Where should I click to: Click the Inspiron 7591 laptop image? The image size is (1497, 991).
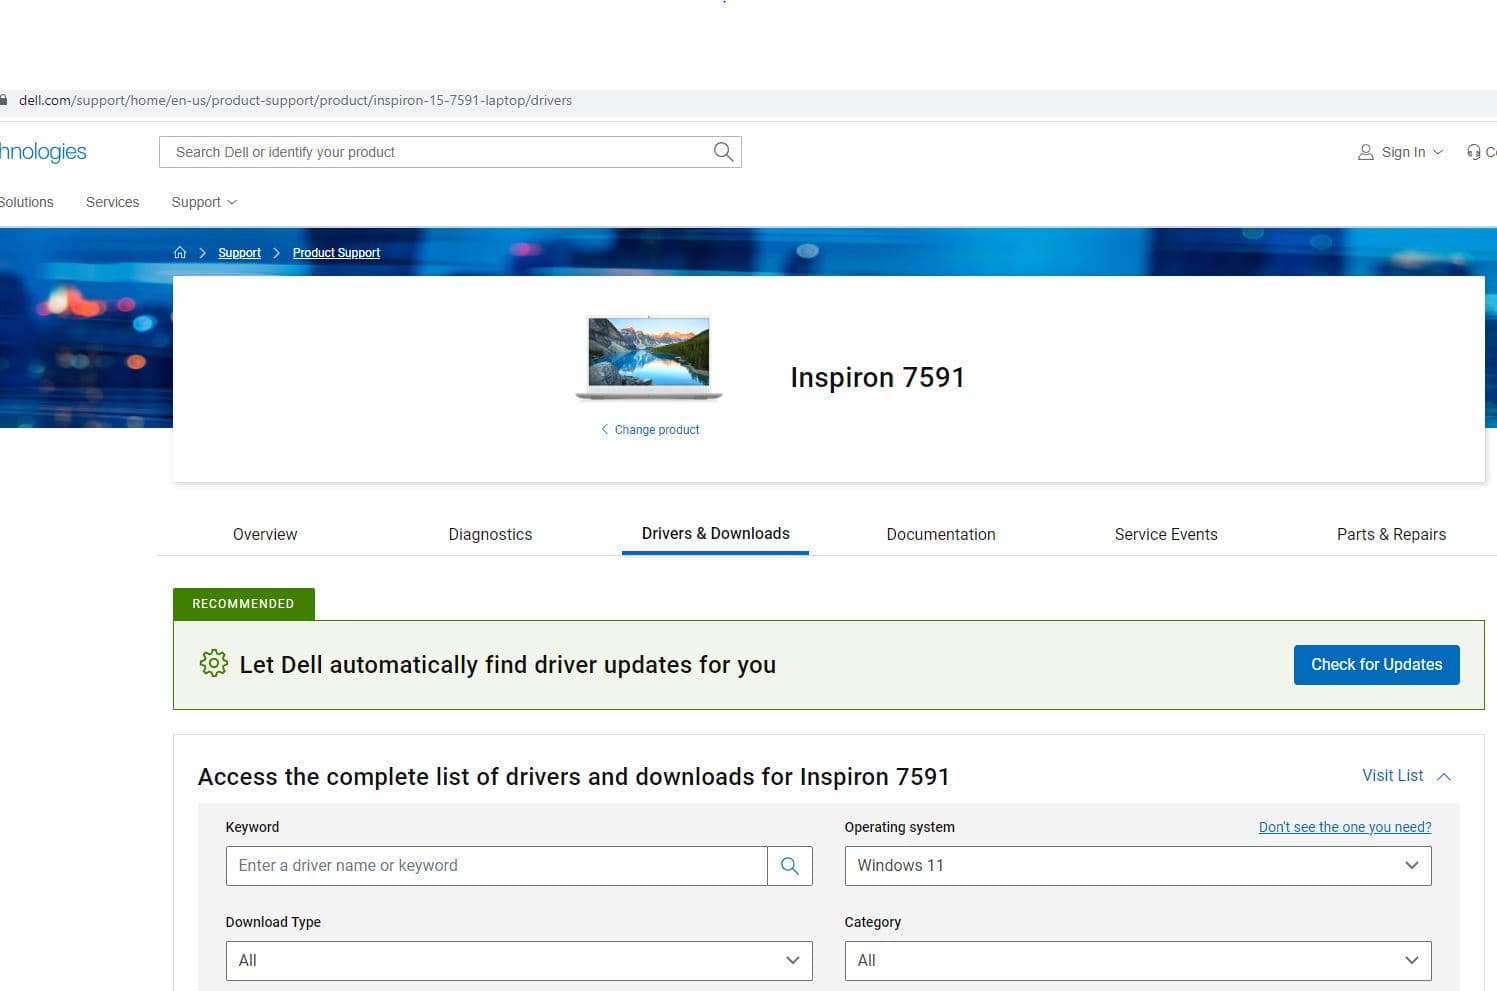pyautogui.click(x=649, y=357)
